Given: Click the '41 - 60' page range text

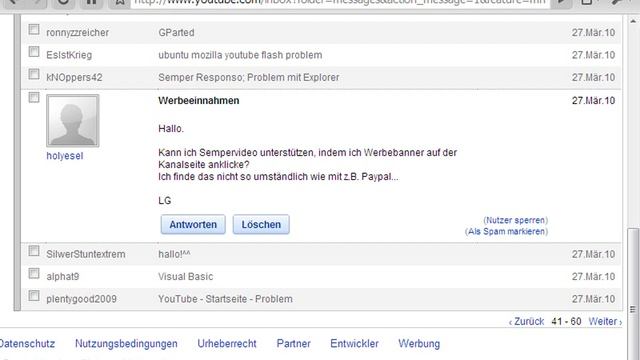Looking at the screenshot, I should [566, 322].
